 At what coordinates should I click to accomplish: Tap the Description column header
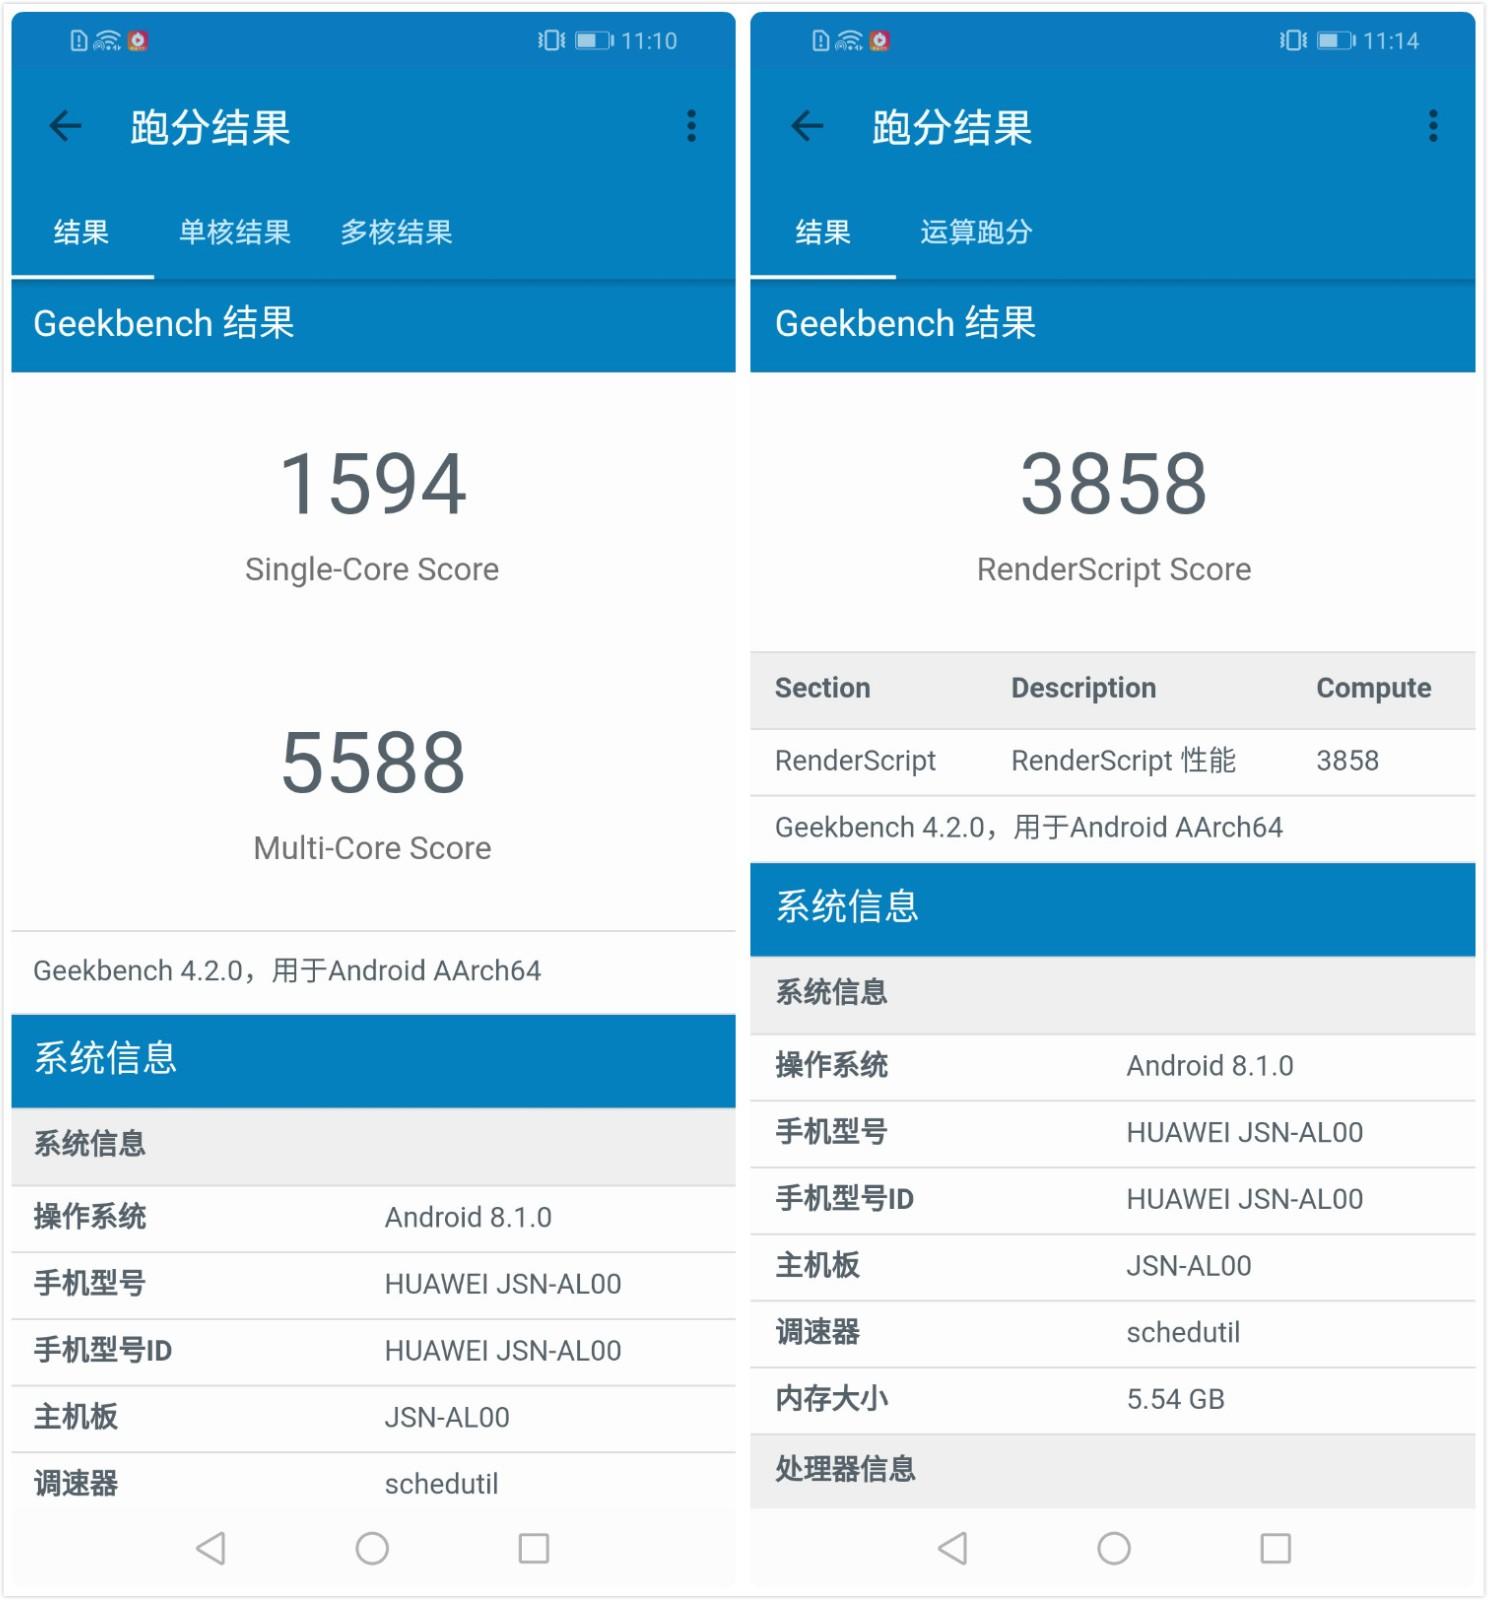[1084, 688]
